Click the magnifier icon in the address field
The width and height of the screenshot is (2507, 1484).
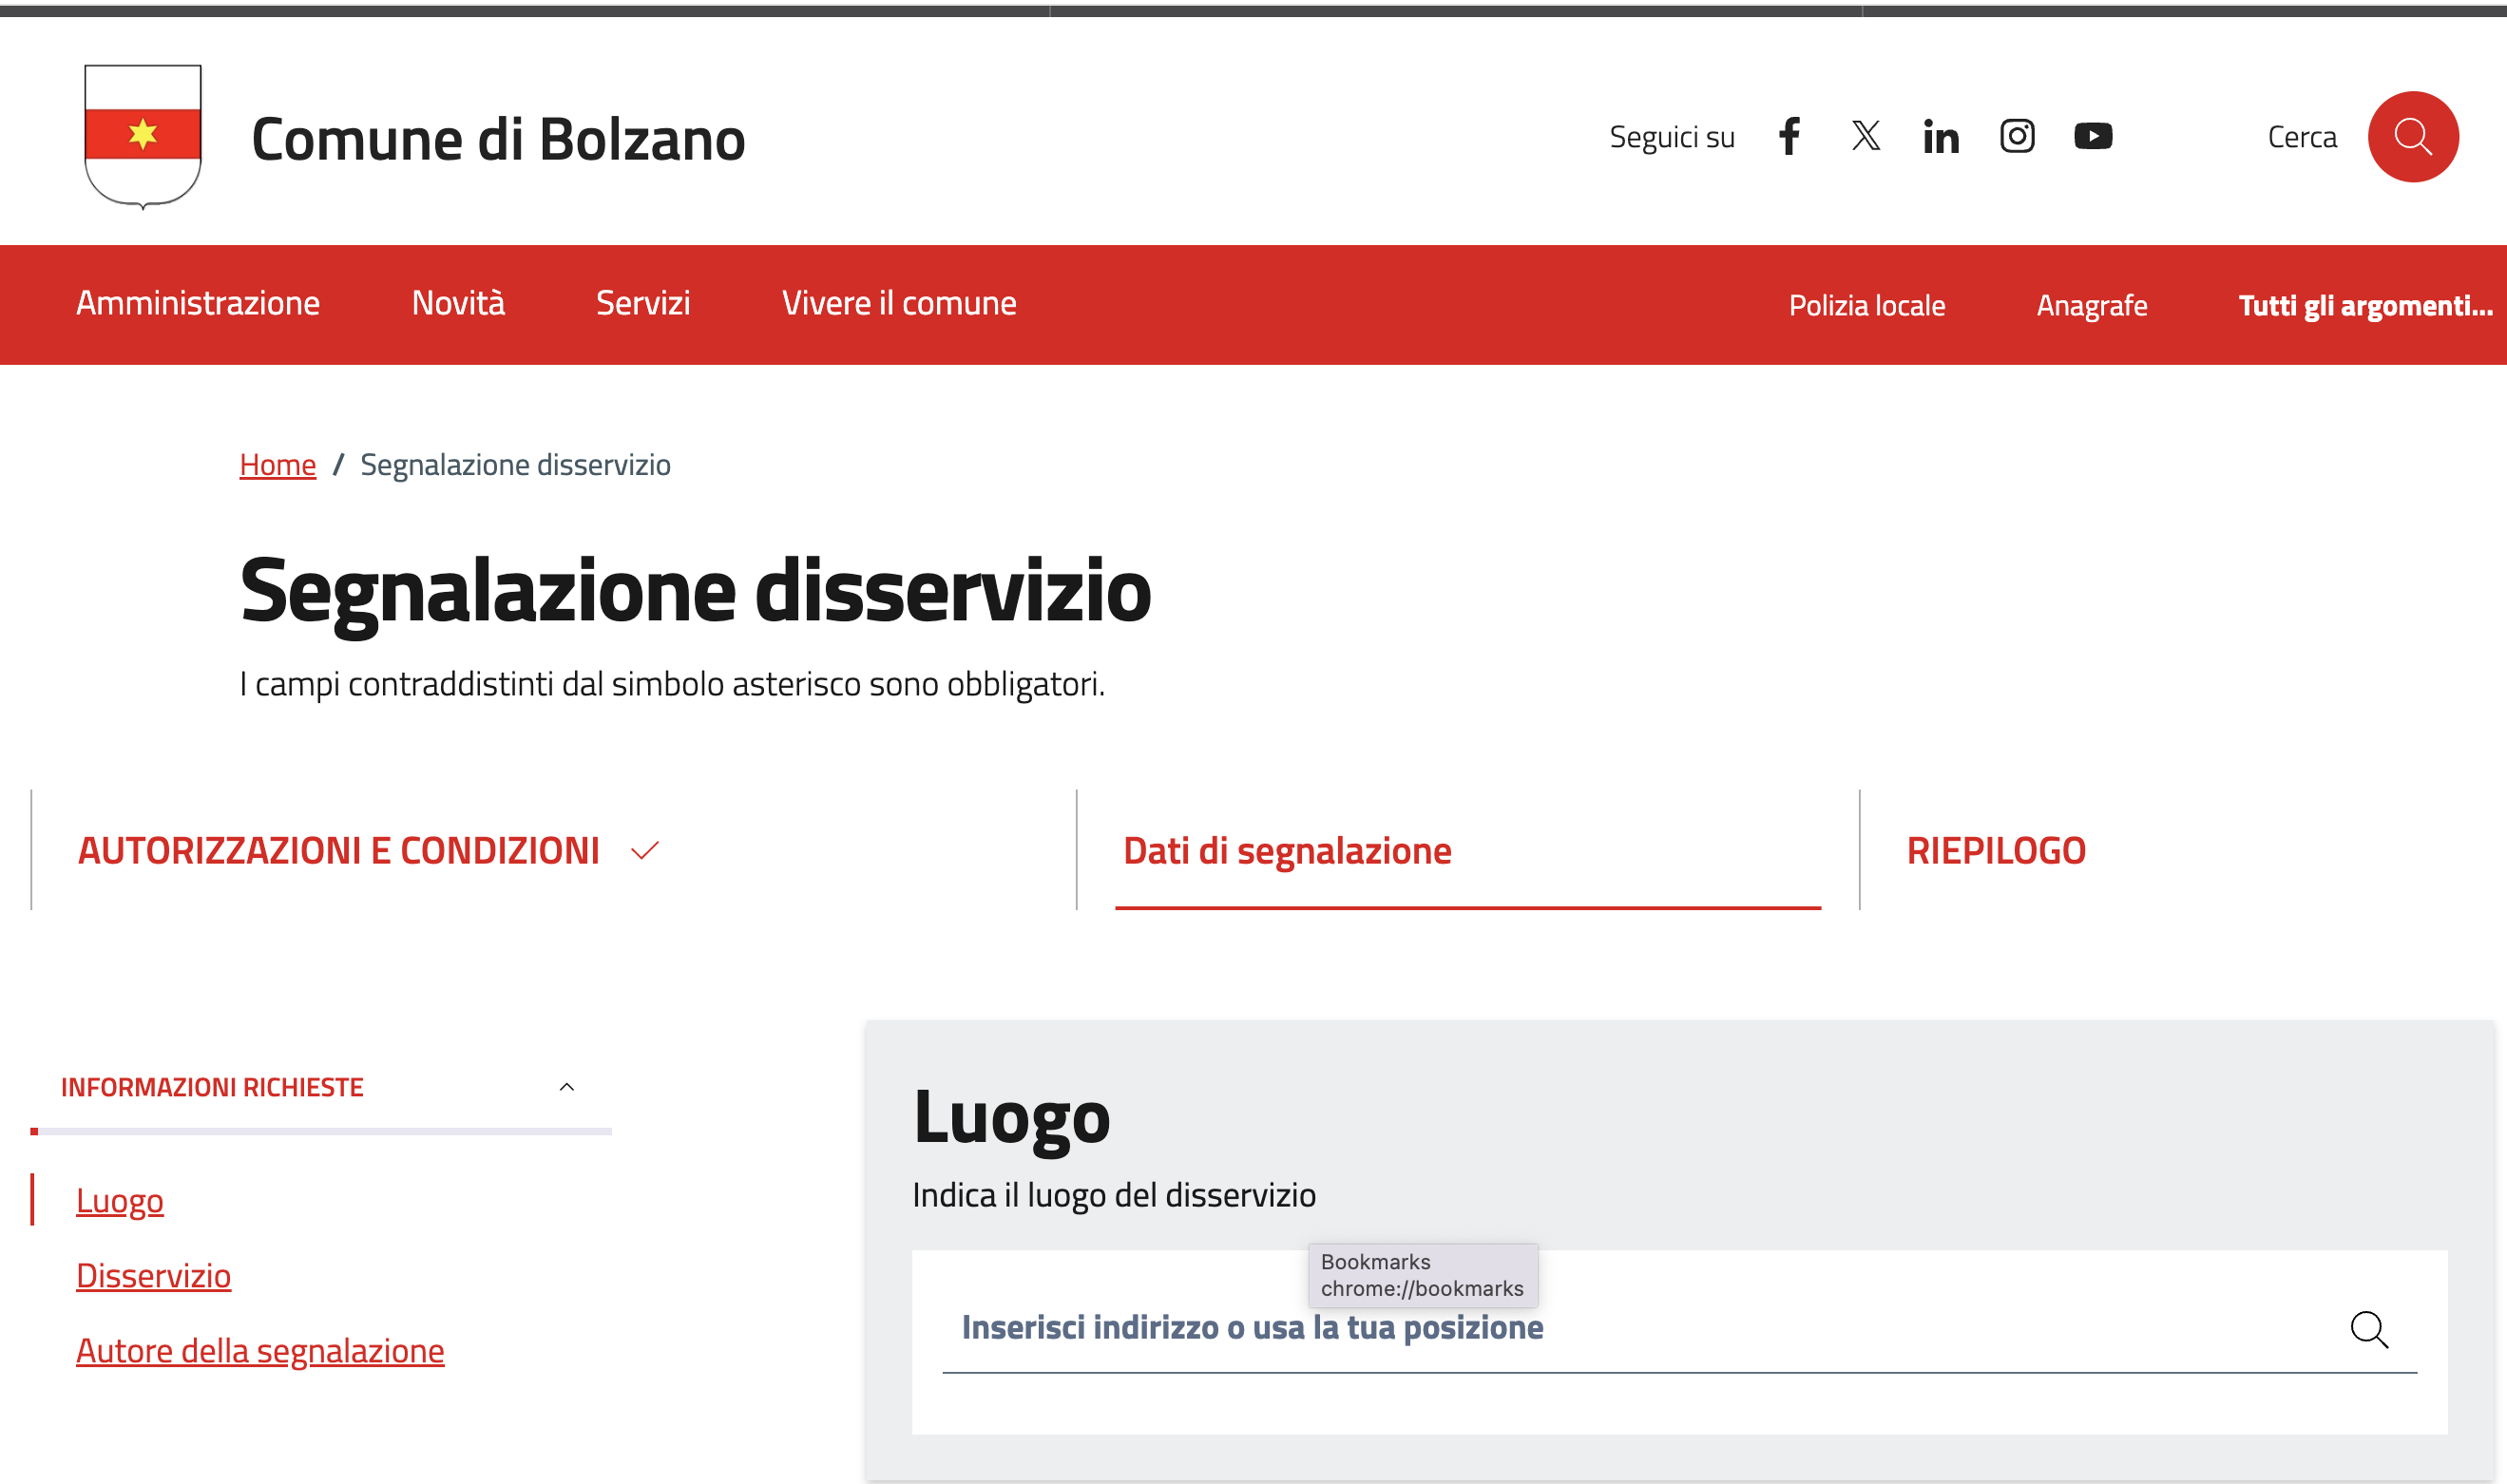pos(2369,1330)
